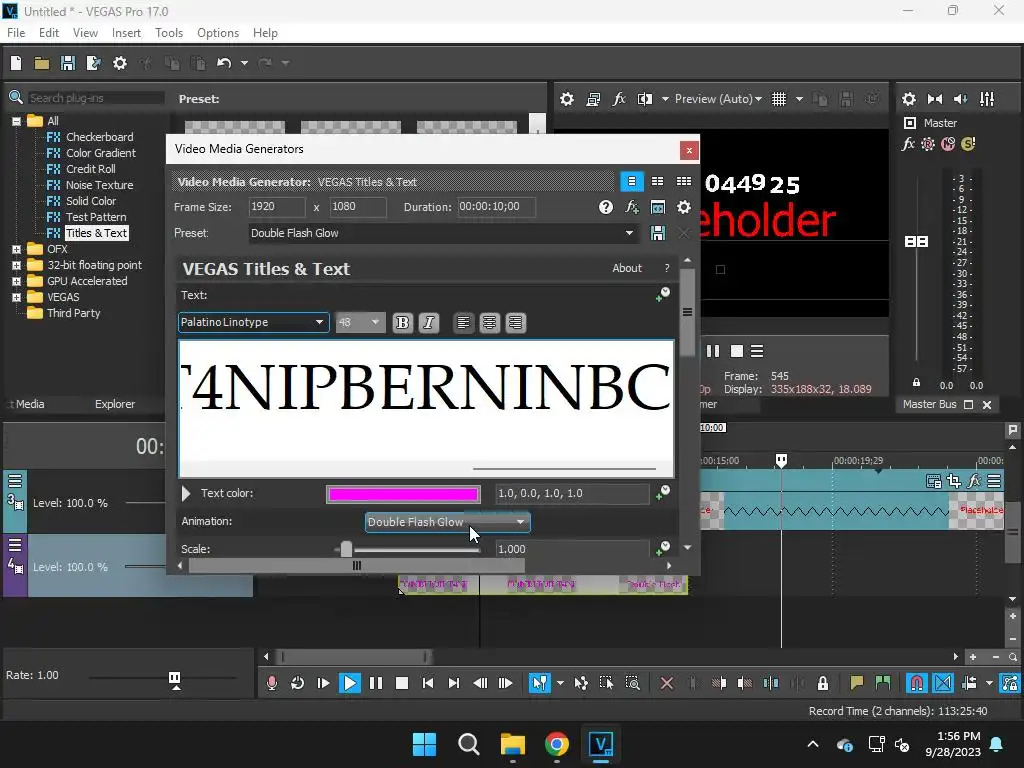Align text left in Titles & Text
The width and height of the screenshot is (1024, 768).
point(463,323)
